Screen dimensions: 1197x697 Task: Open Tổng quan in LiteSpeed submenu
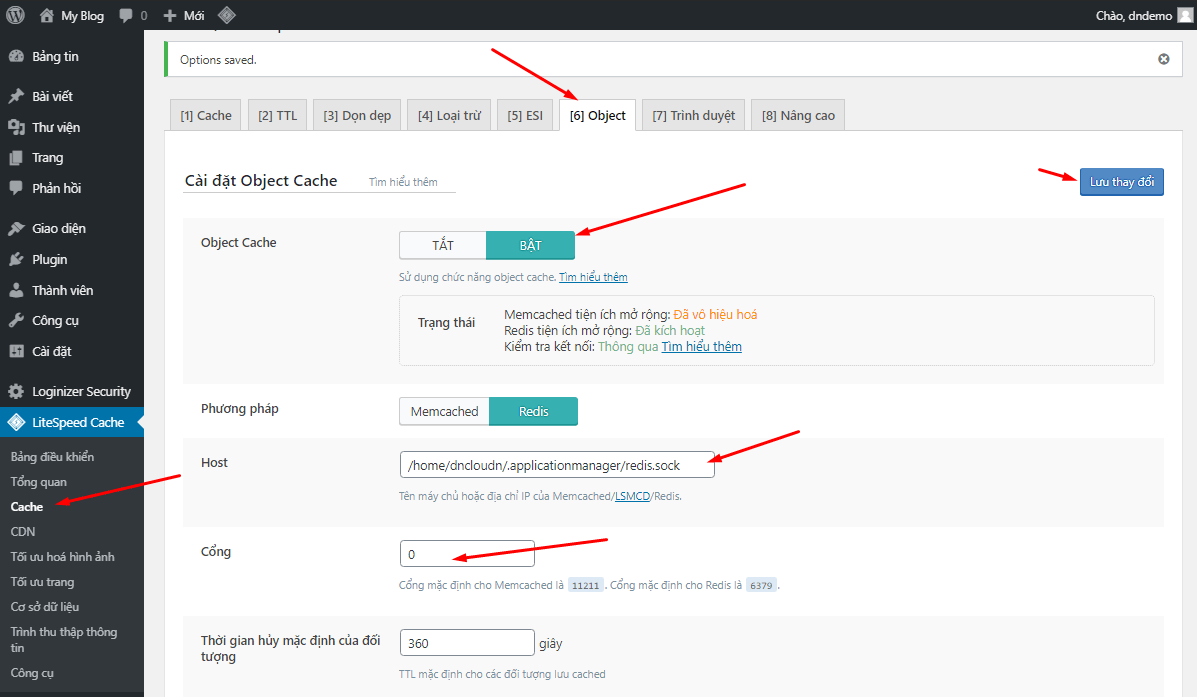pos(39,482)
